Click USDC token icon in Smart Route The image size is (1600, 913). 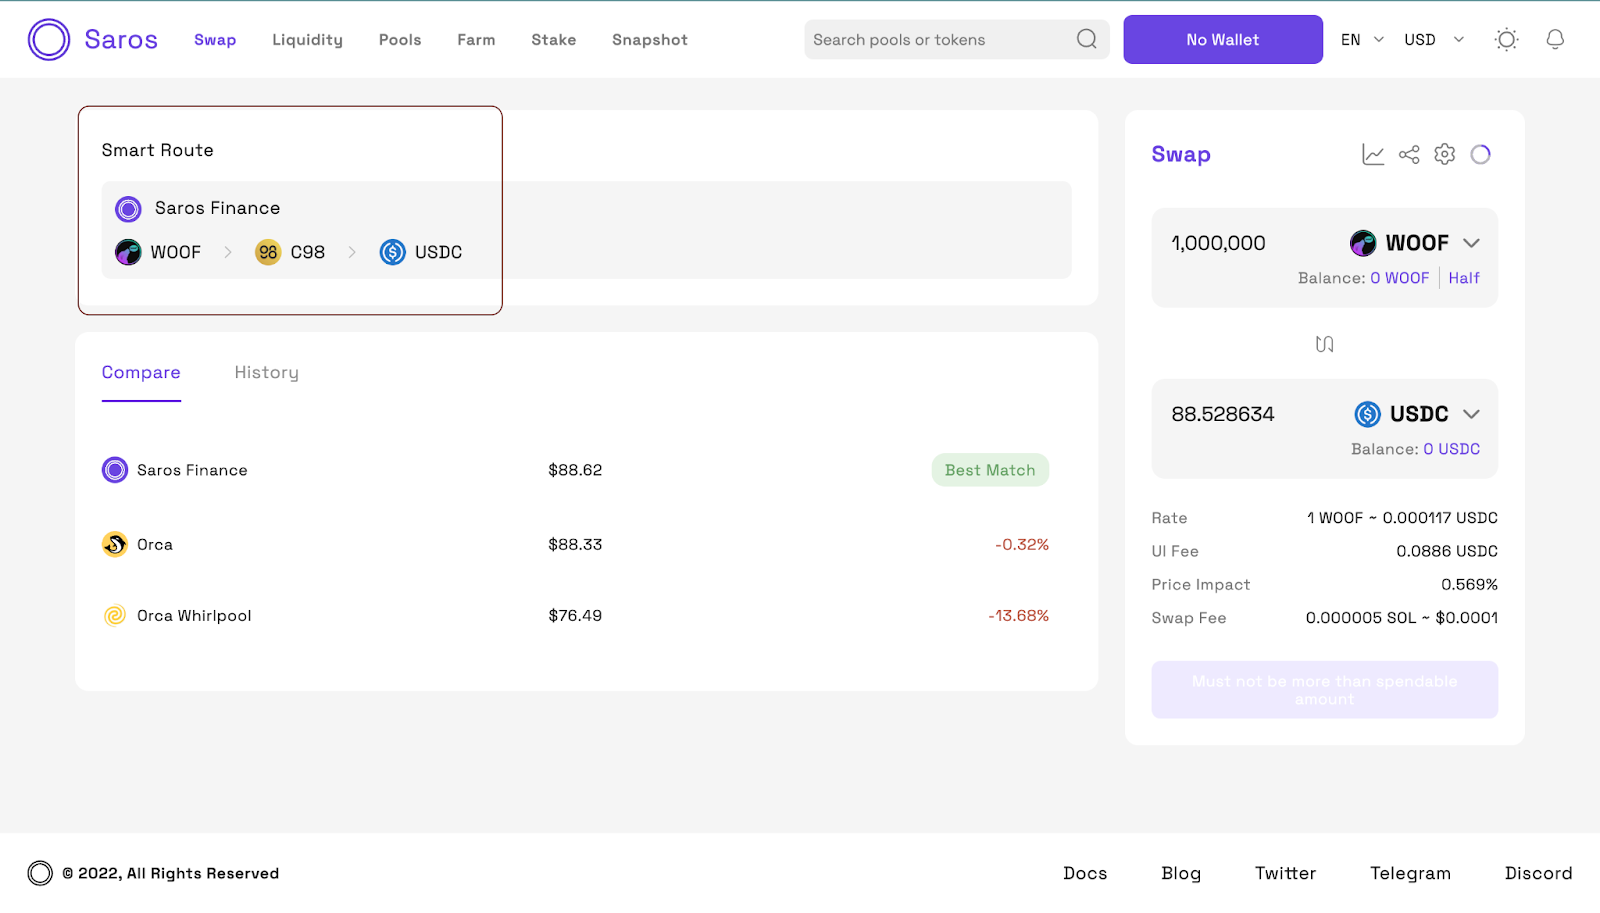(393, 252)
